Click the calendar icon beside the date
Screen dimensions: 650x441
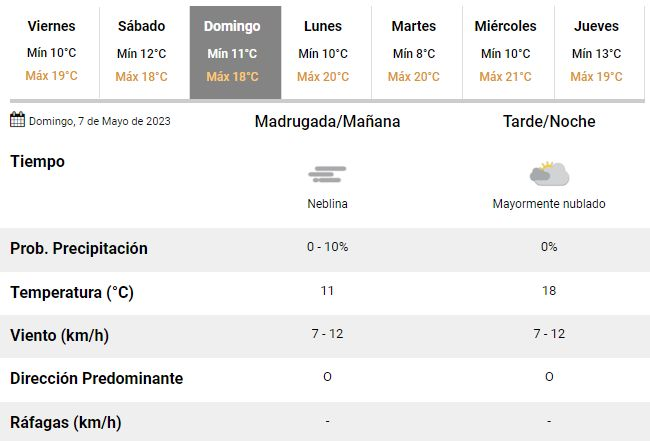[x=17, y=121]
